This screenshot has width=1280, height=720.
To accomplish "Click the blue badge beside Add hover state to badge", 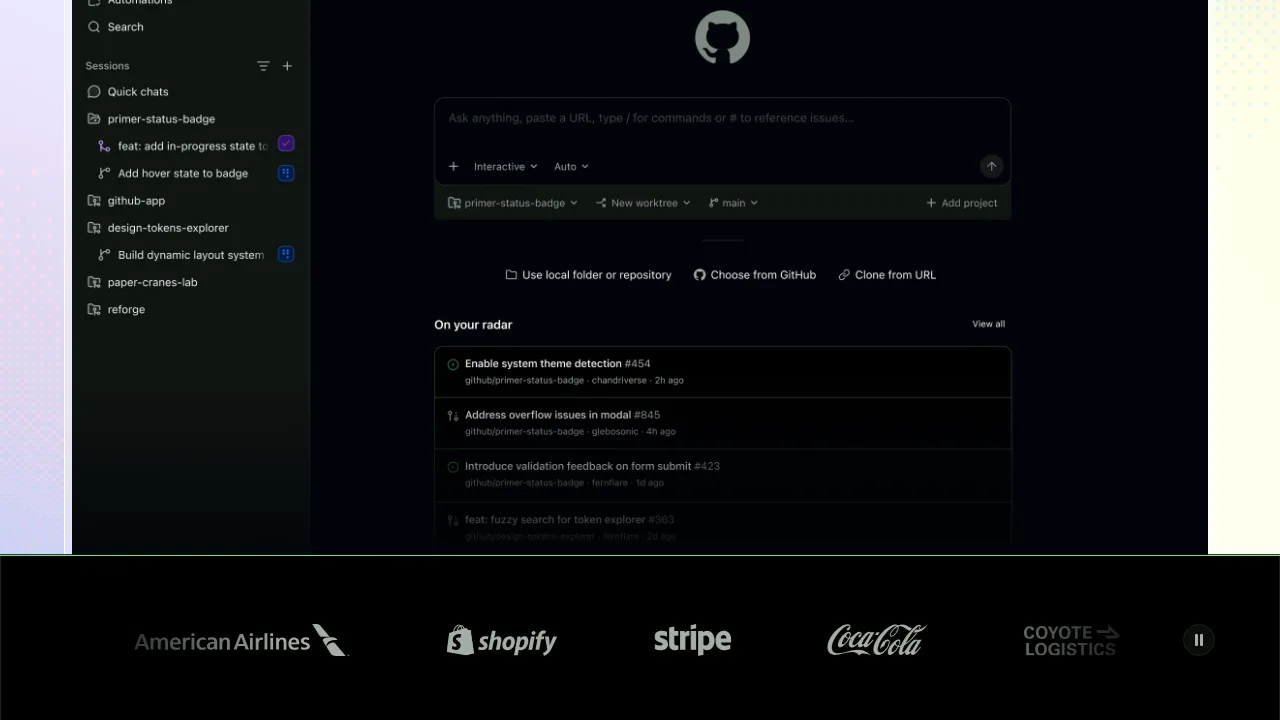I will click(286, 173).
